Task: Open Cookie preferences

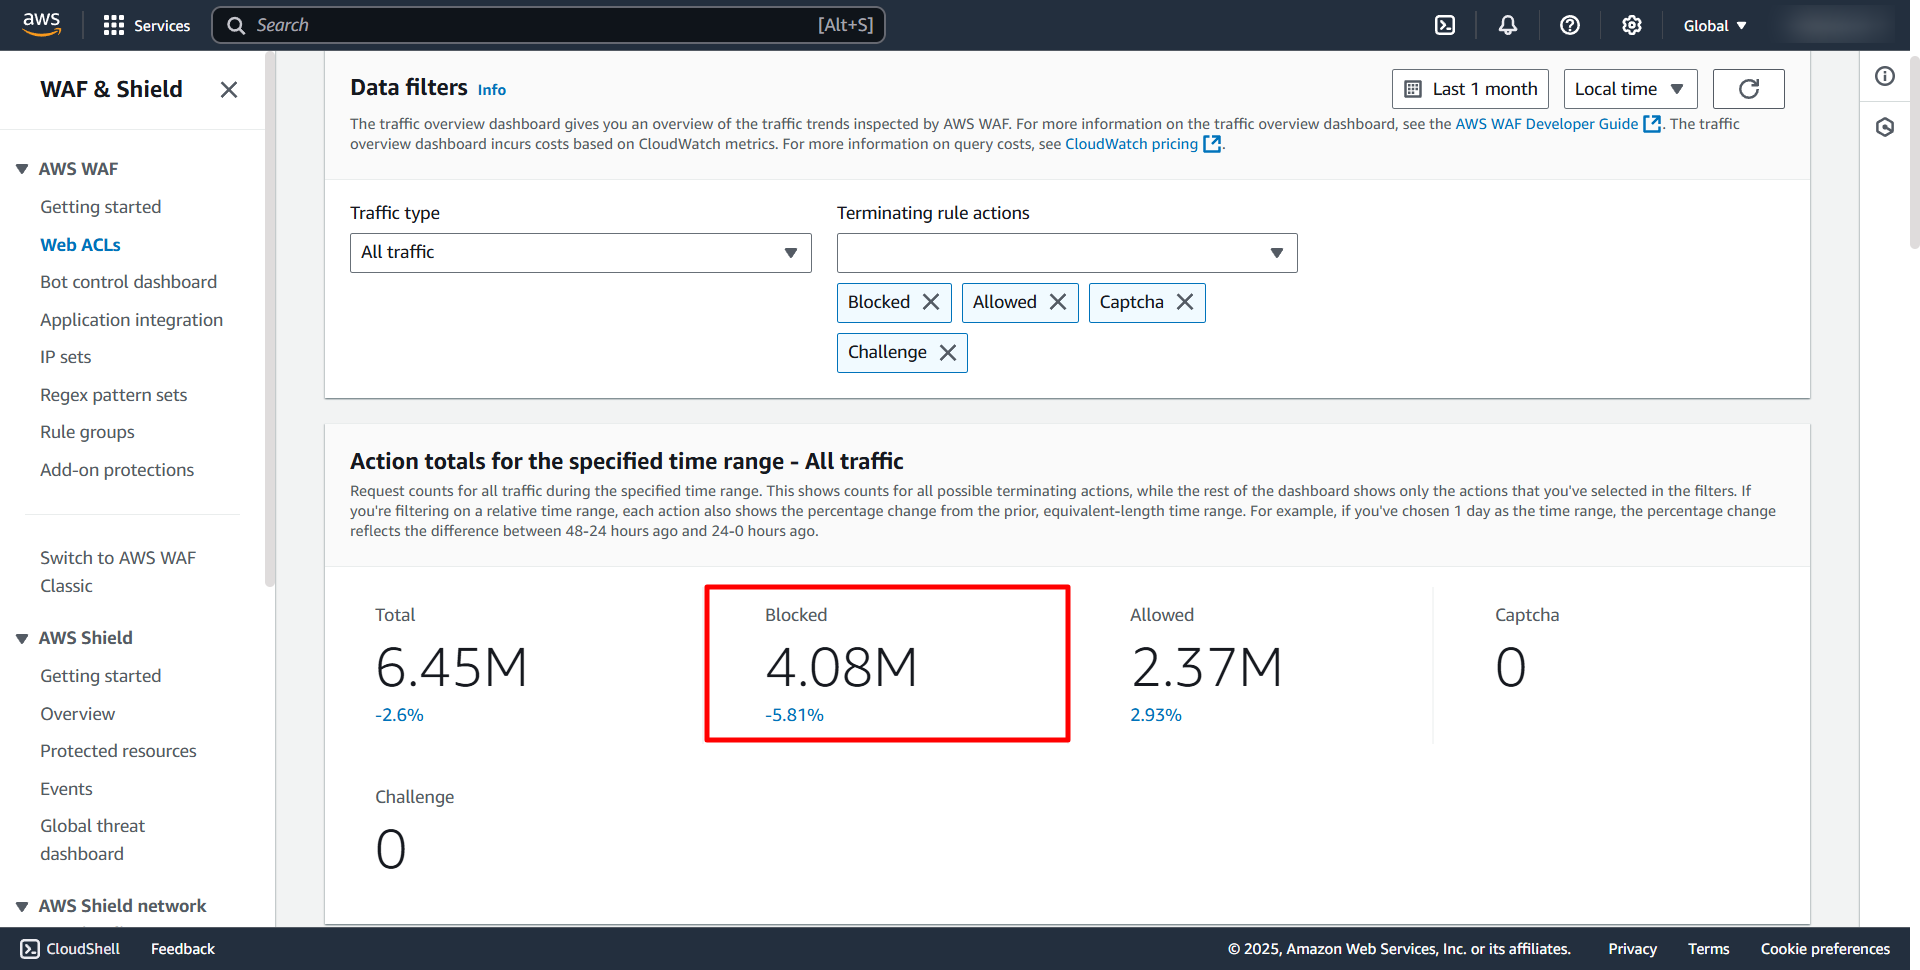Action: pyautogui.click(x=1825, y=949)
